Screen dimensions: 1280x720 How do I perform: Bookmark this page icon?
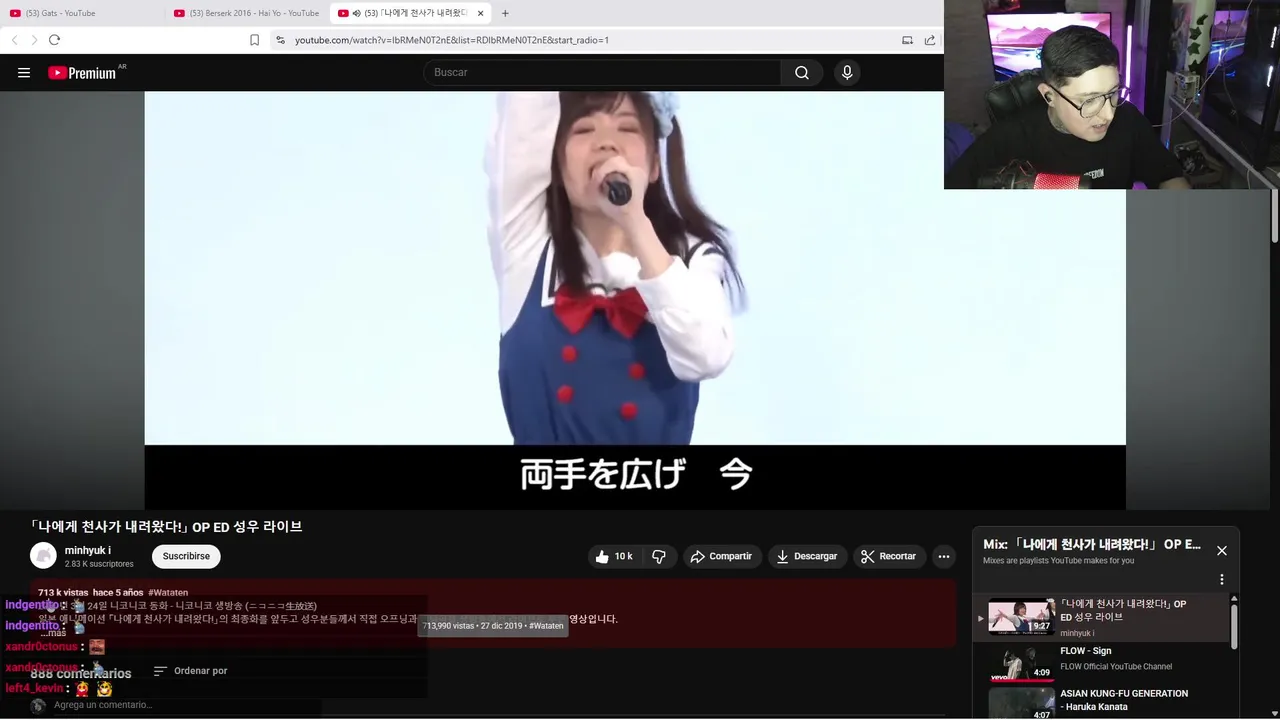tap(254, 40)
